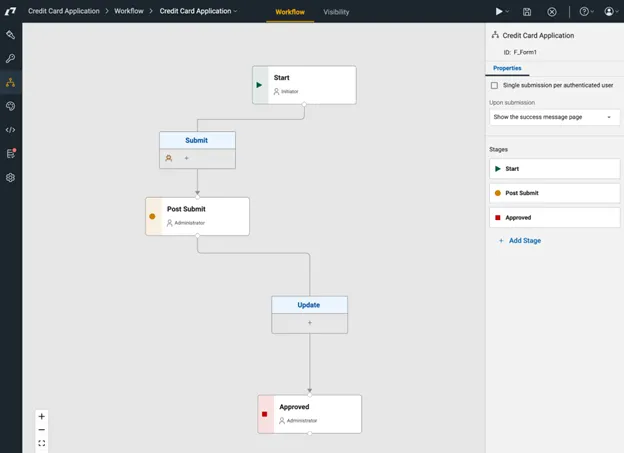The height and width of the screenshot is (453, 624).
Task: Select the Properties tab
Action: click(x=507, y=68)
